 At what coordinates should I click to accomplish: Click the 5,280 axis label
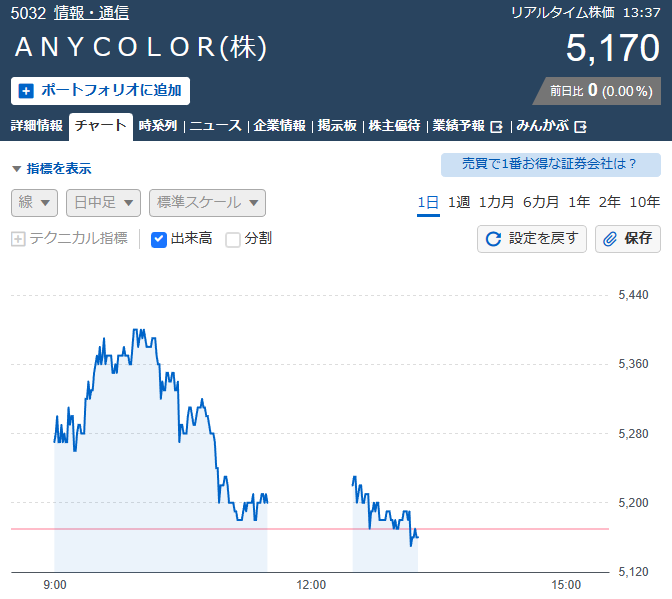tap(633, 434)
